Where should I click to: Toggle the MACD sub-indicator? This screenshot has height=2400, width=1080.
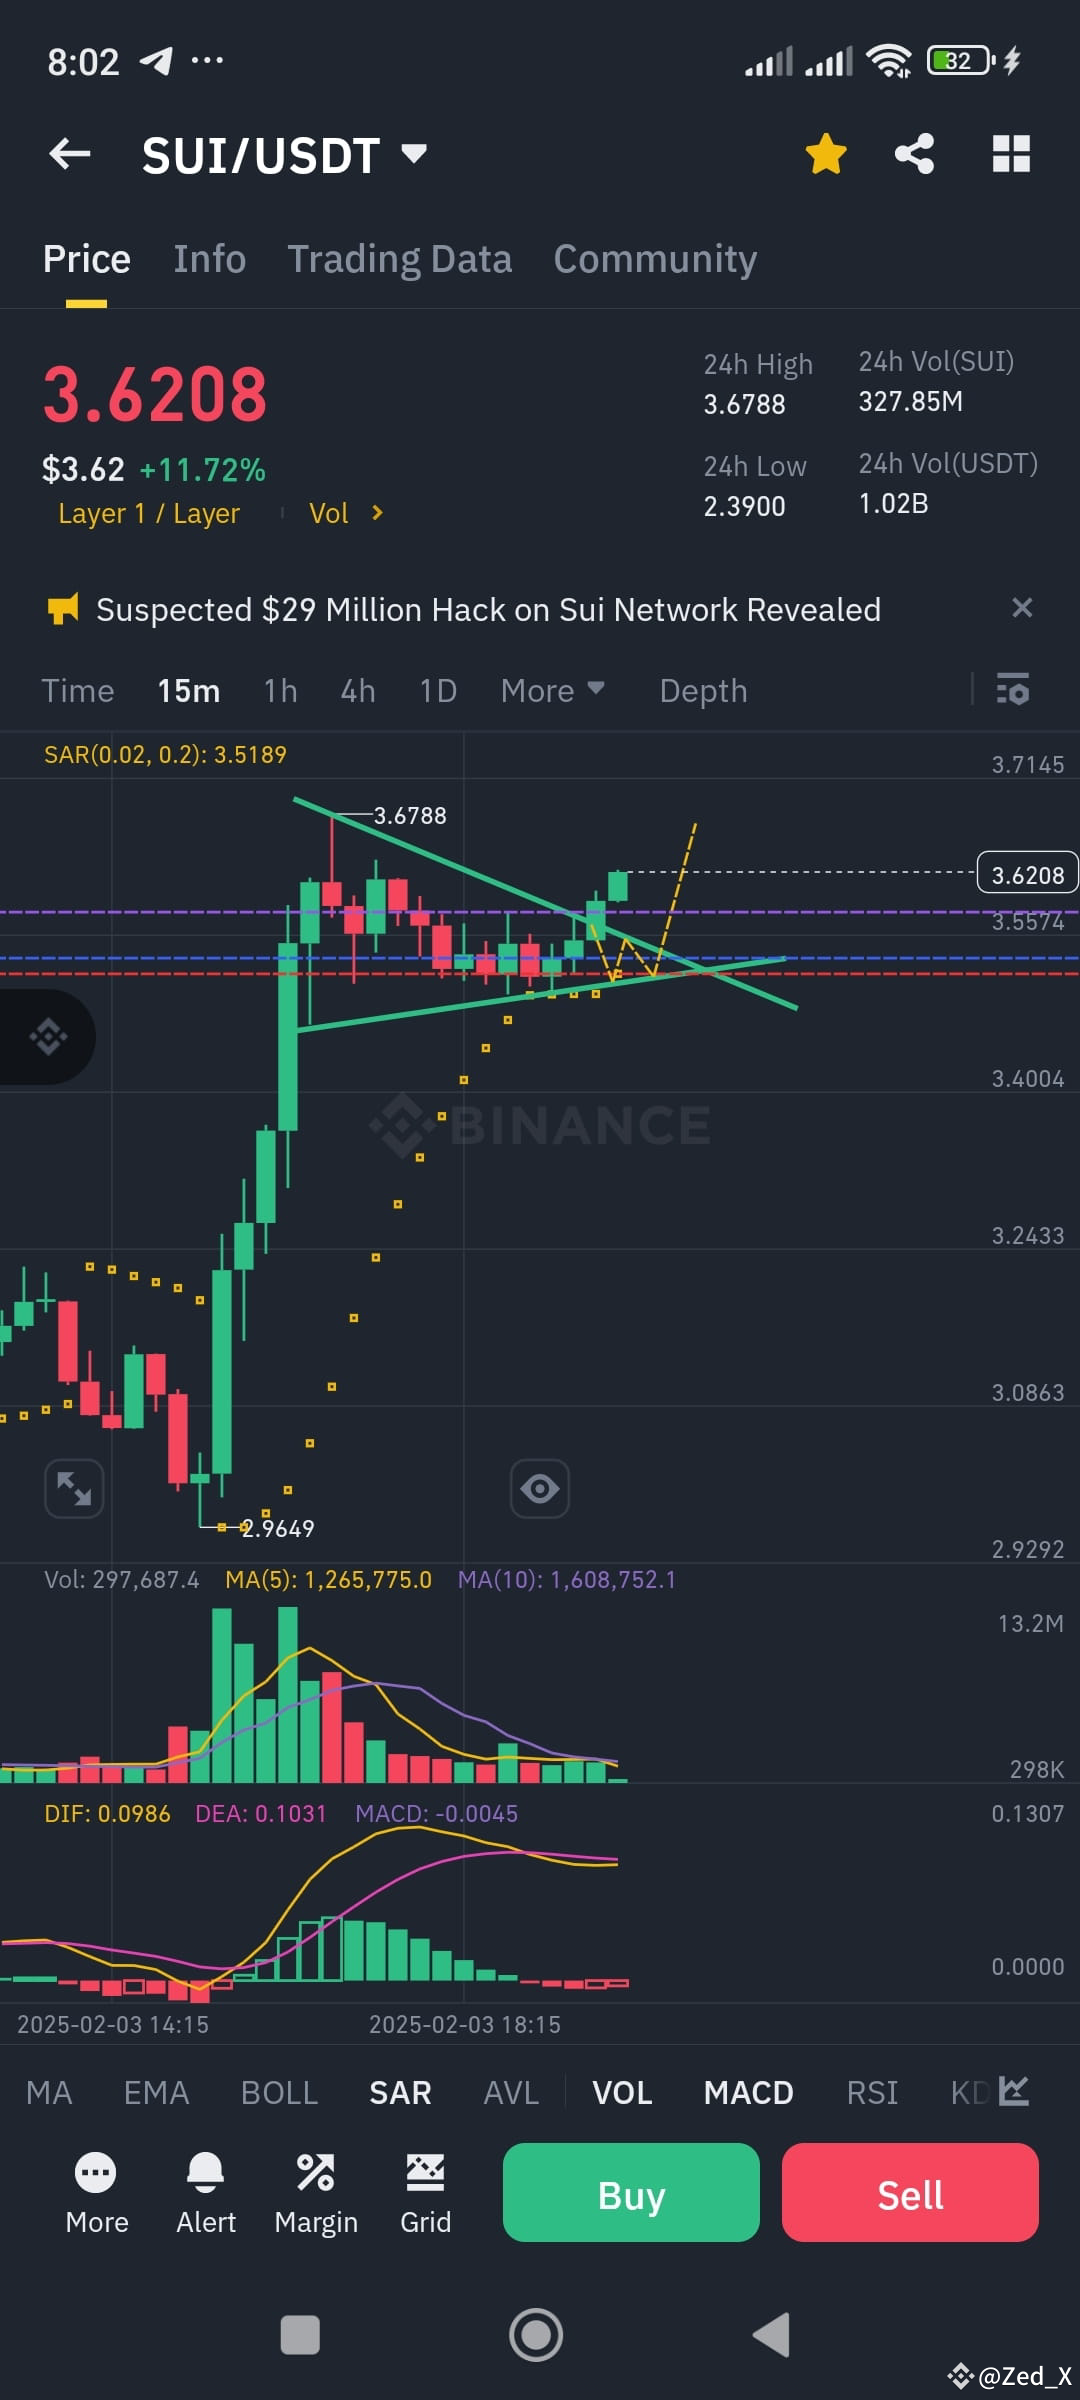(x=748, y=2093)
